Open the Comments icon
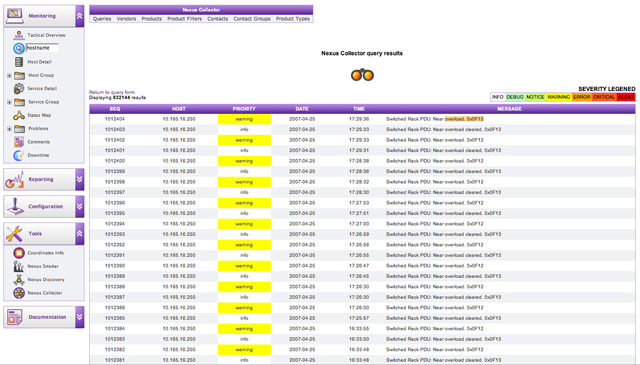This screenshot has width=640, height=365. [19, 142]
